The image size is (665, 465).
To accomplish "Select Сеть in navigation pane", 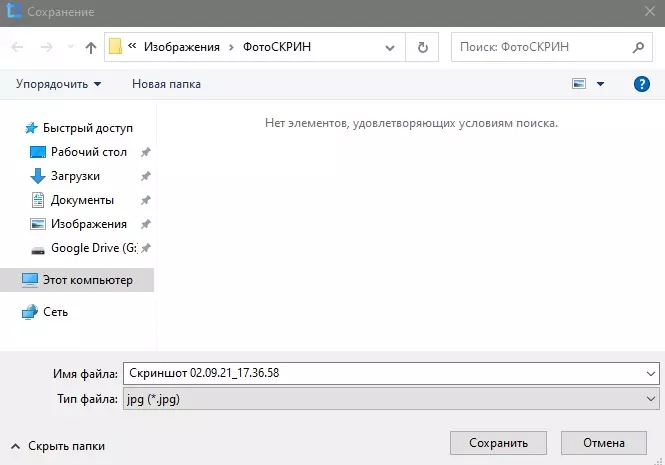I will click(45, 312).
